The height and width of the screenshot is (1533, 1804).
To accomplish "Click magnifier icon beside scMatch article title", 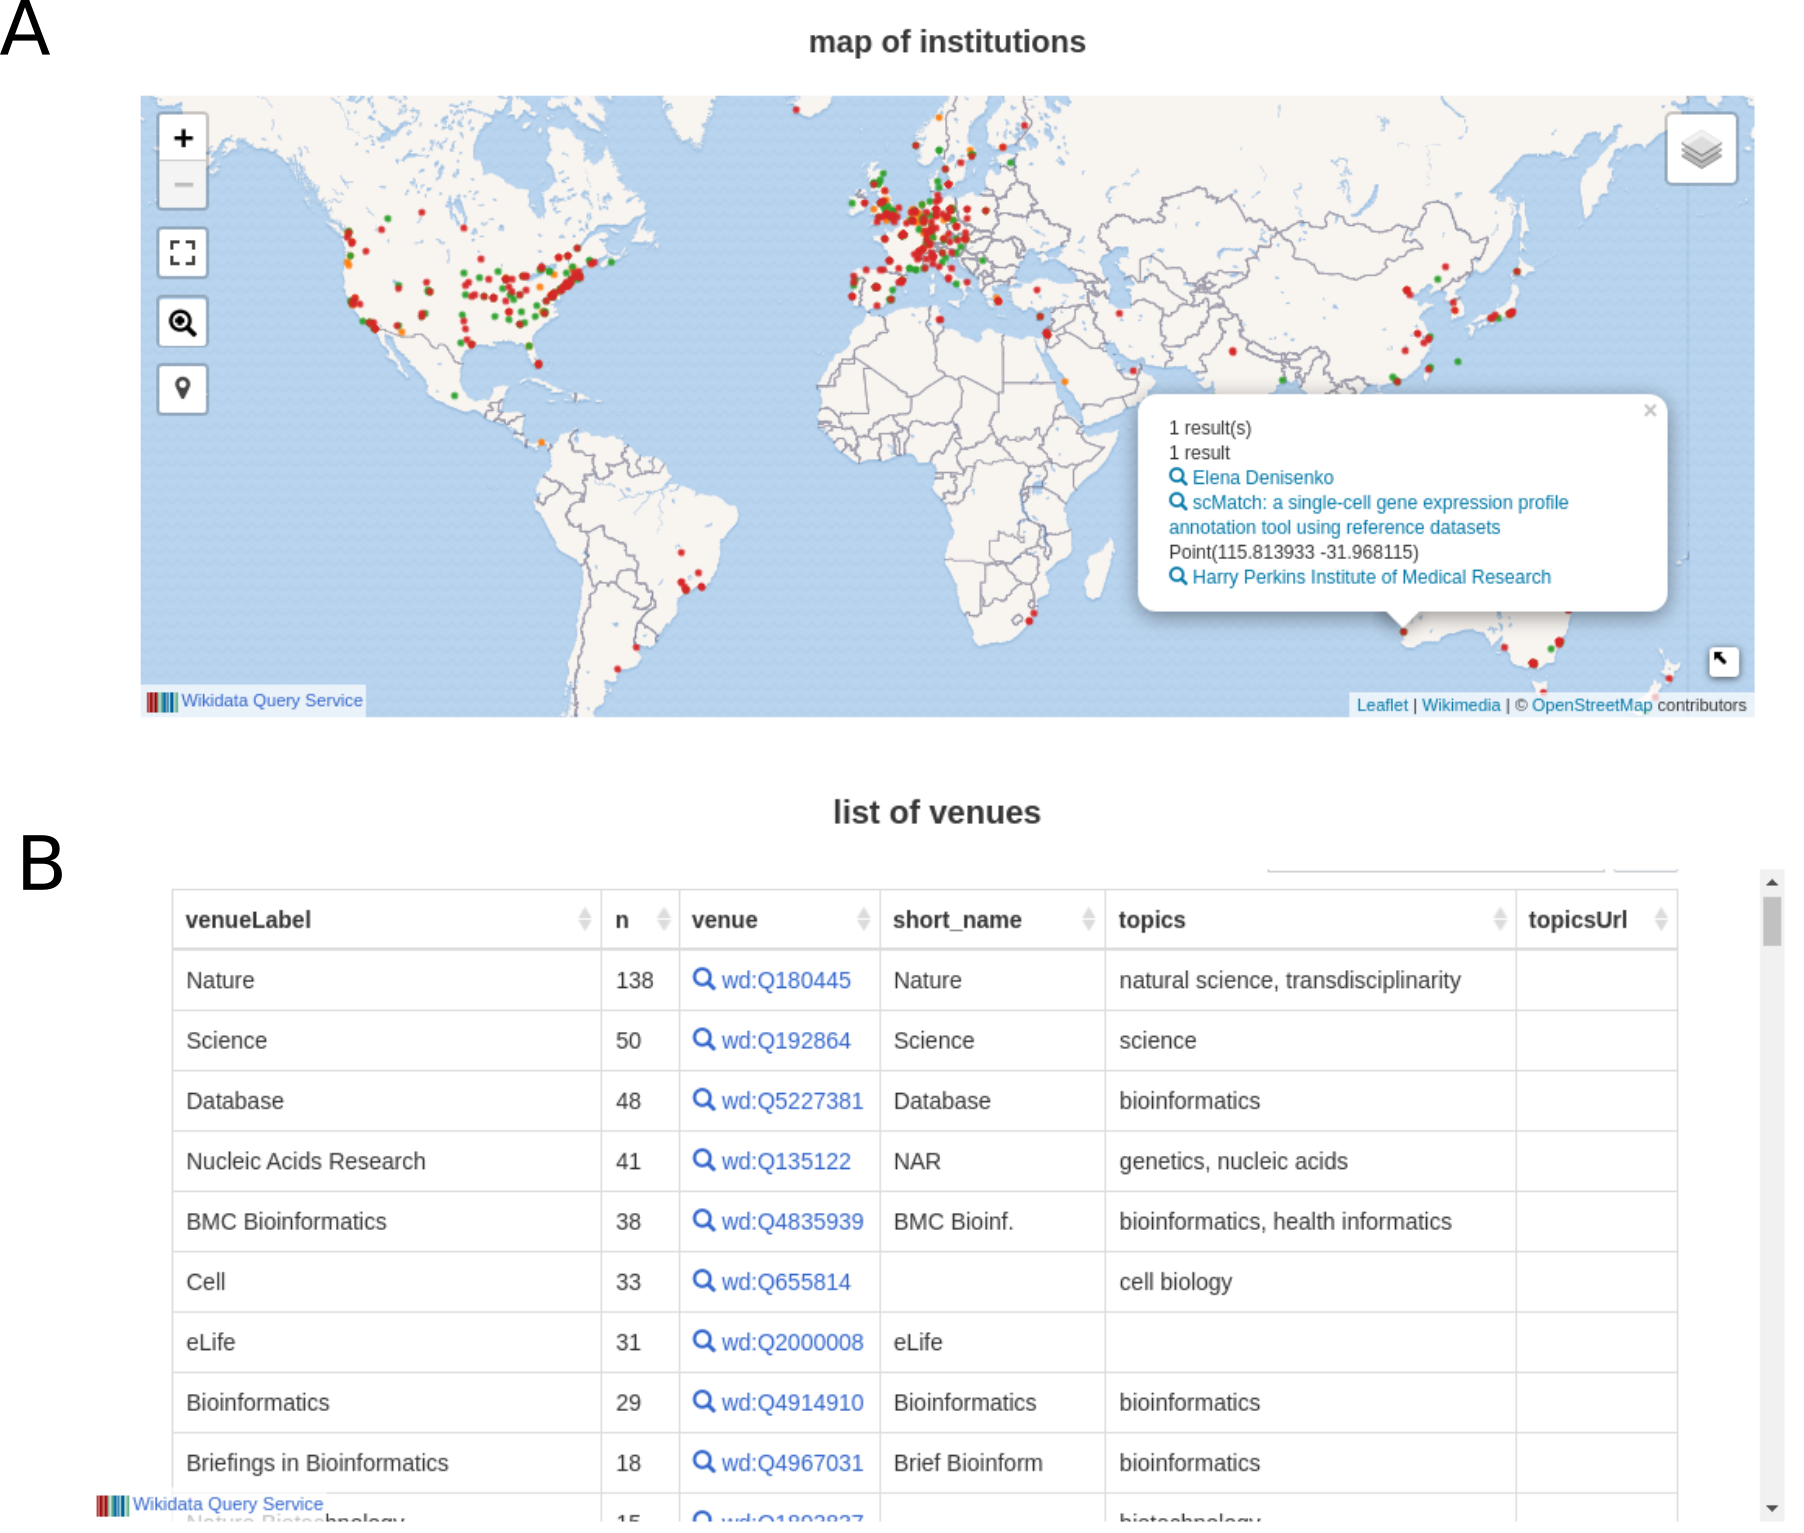I will point(1178,502).
